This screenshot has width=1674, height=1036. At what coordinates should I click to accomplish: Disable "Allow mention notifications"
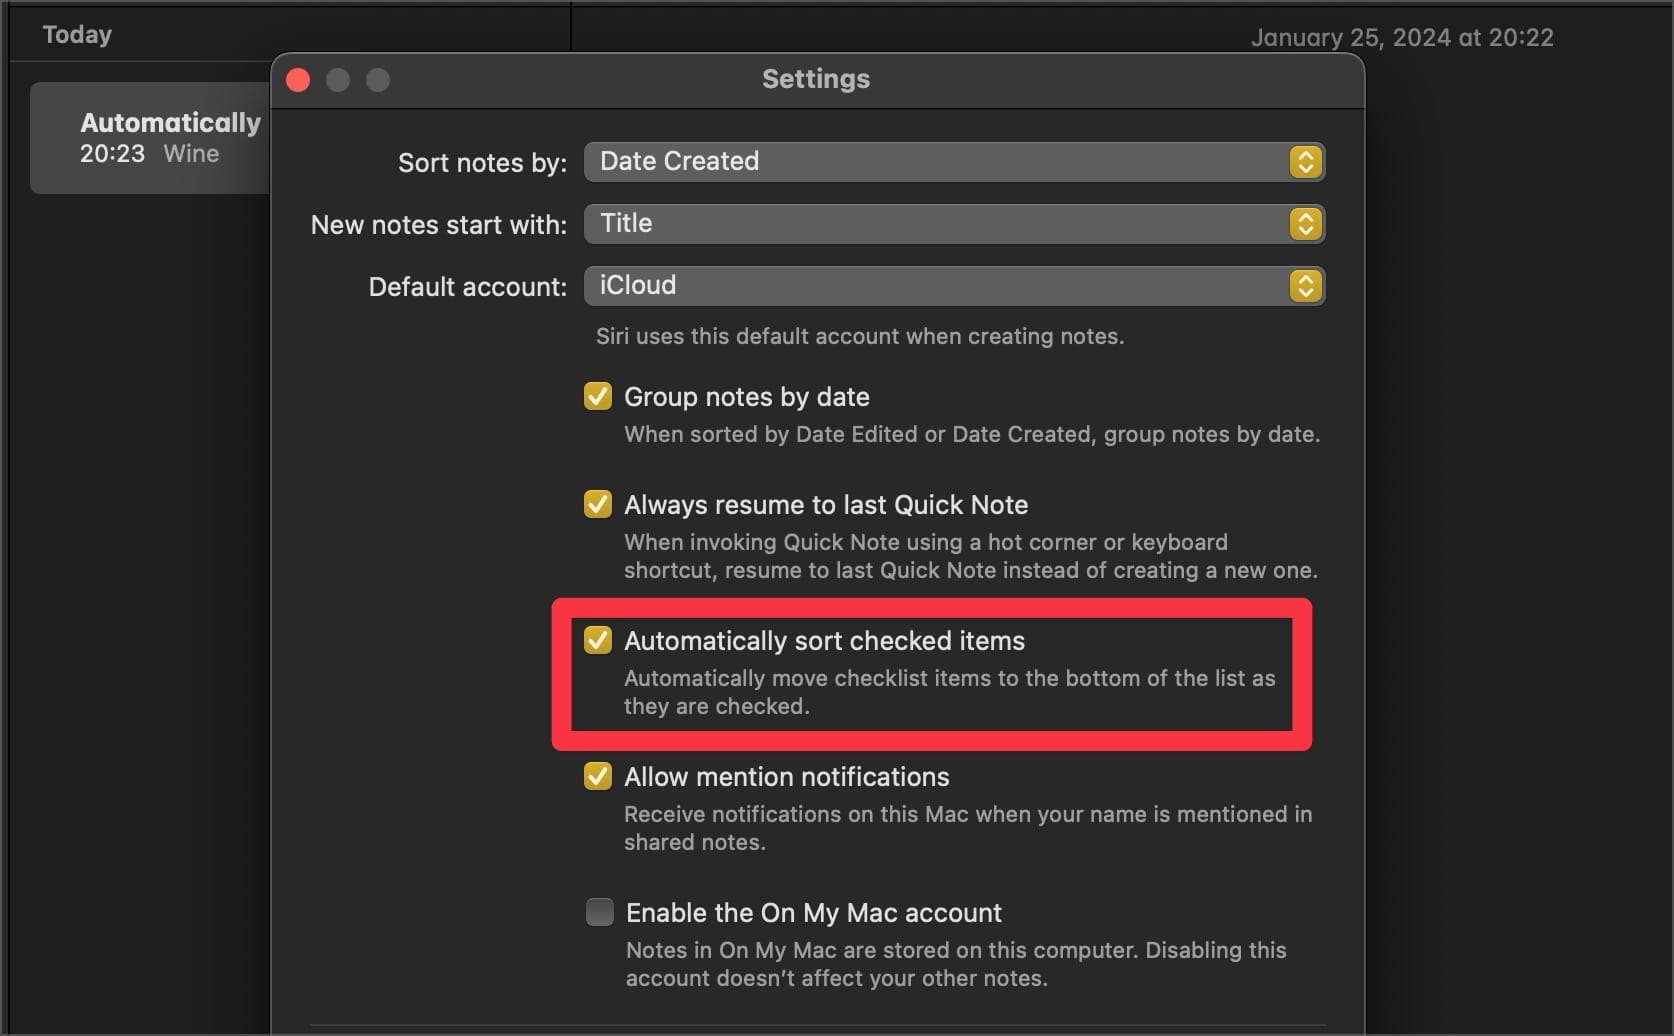[598, 776]
